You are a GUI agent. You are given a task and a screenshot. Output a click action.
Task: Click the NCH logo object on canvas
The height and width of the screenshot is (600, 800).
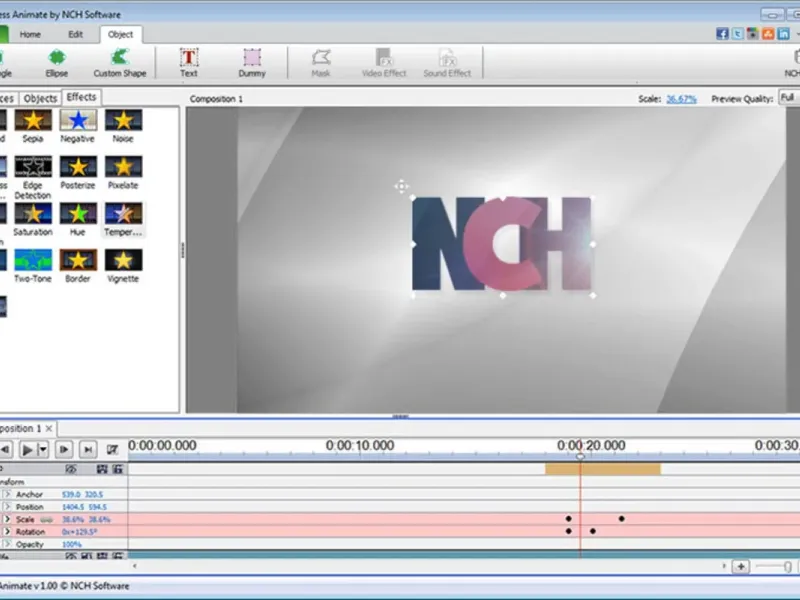coord(502,244)
